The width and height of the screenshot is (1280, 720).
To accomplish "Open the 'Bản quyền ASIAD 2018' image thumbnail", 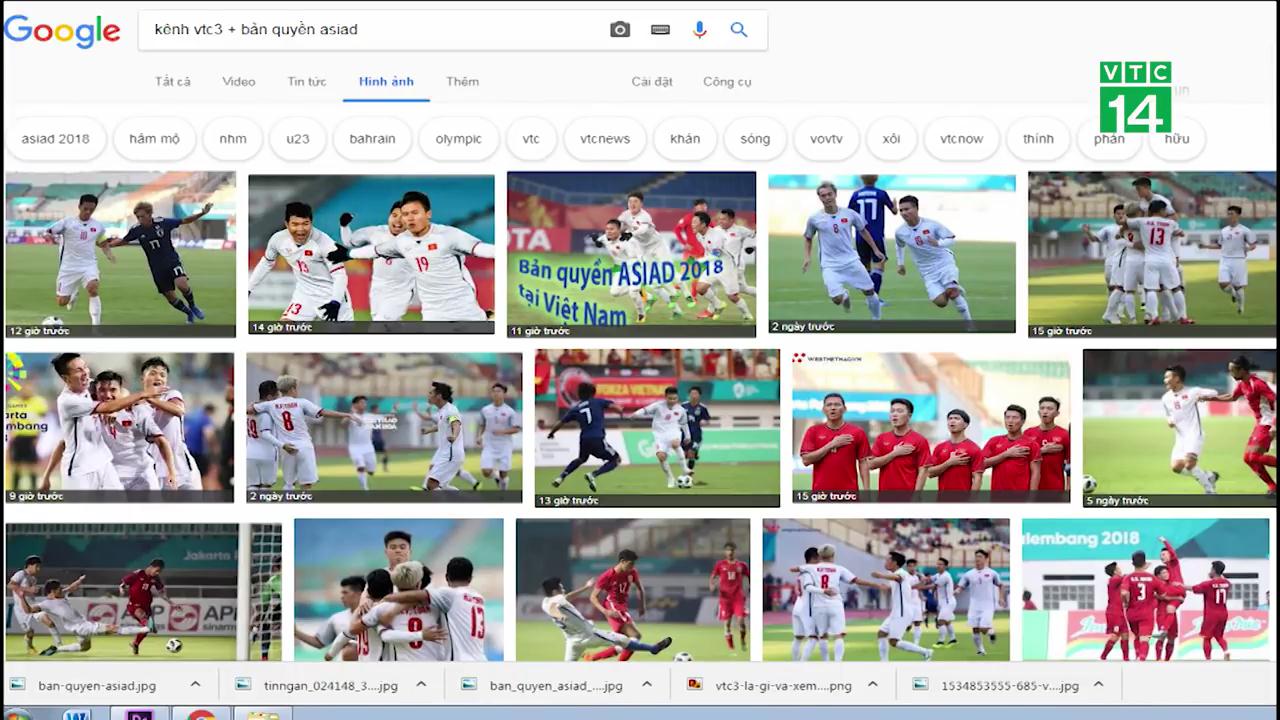I will point(631,254).
